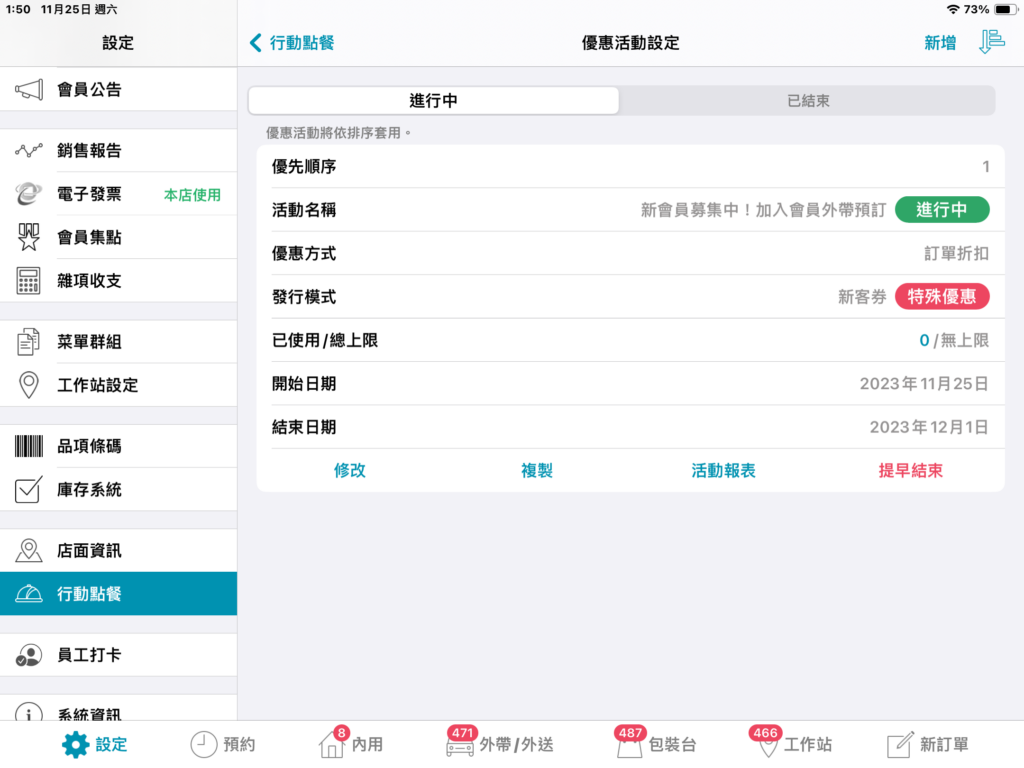Tap the pin icon for 工作站
The width and height of the screenshot is (1024, 768).
768,746
